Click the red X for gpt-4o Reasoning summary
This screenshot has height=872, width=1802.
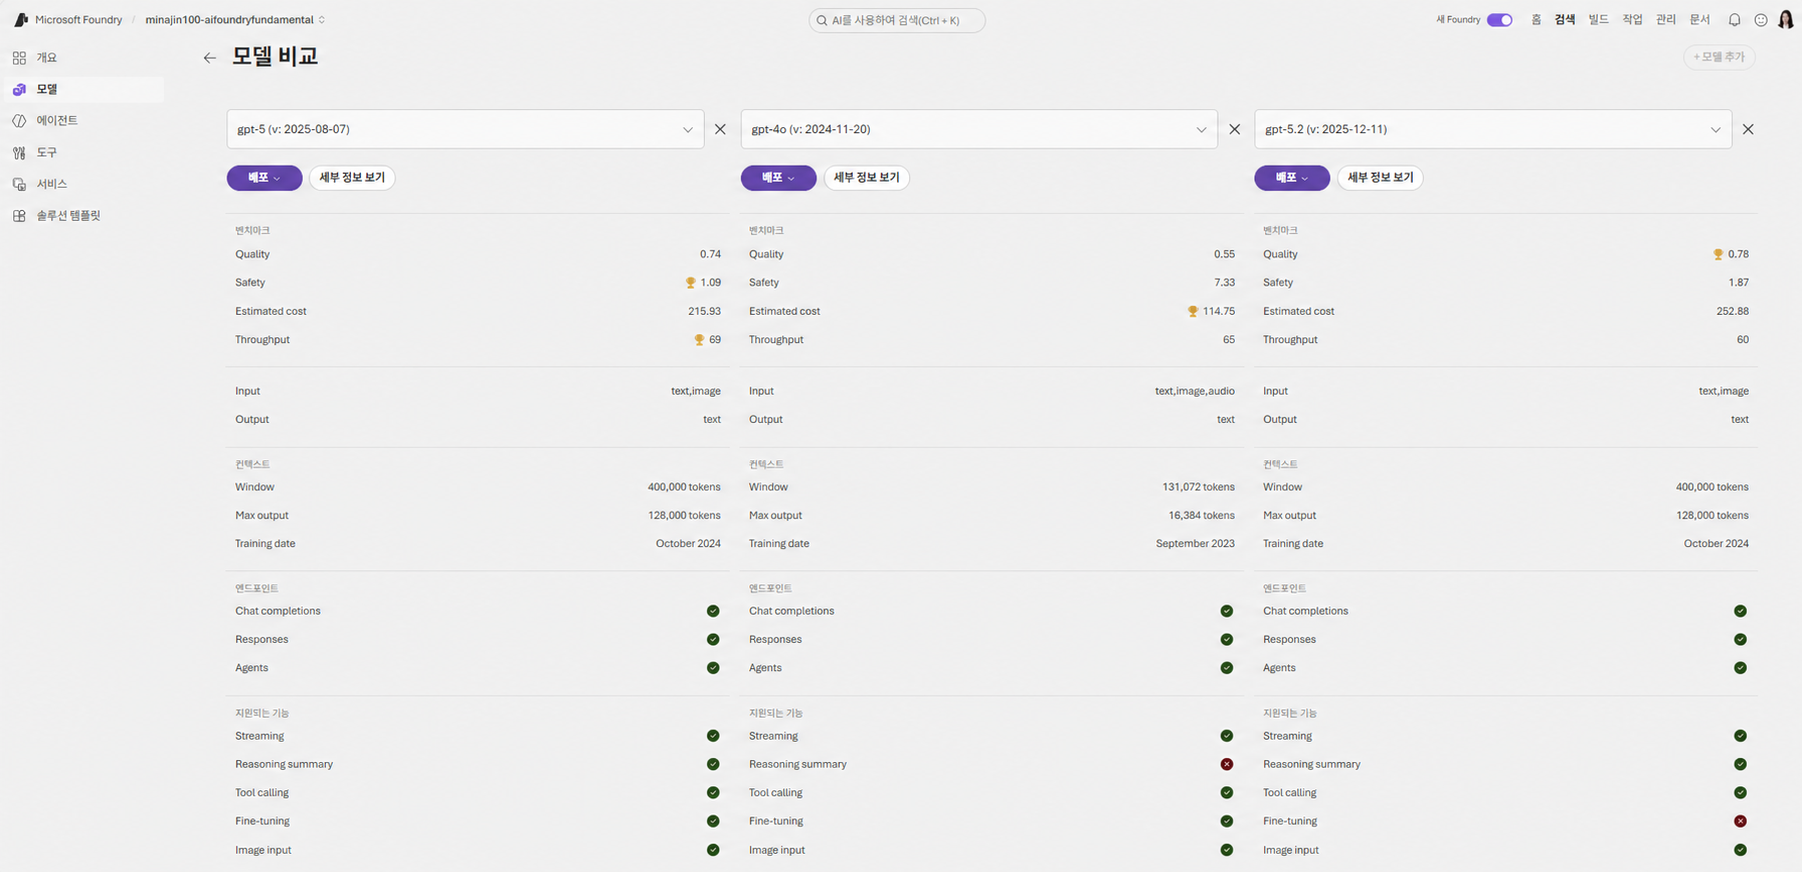(1227, 765)
